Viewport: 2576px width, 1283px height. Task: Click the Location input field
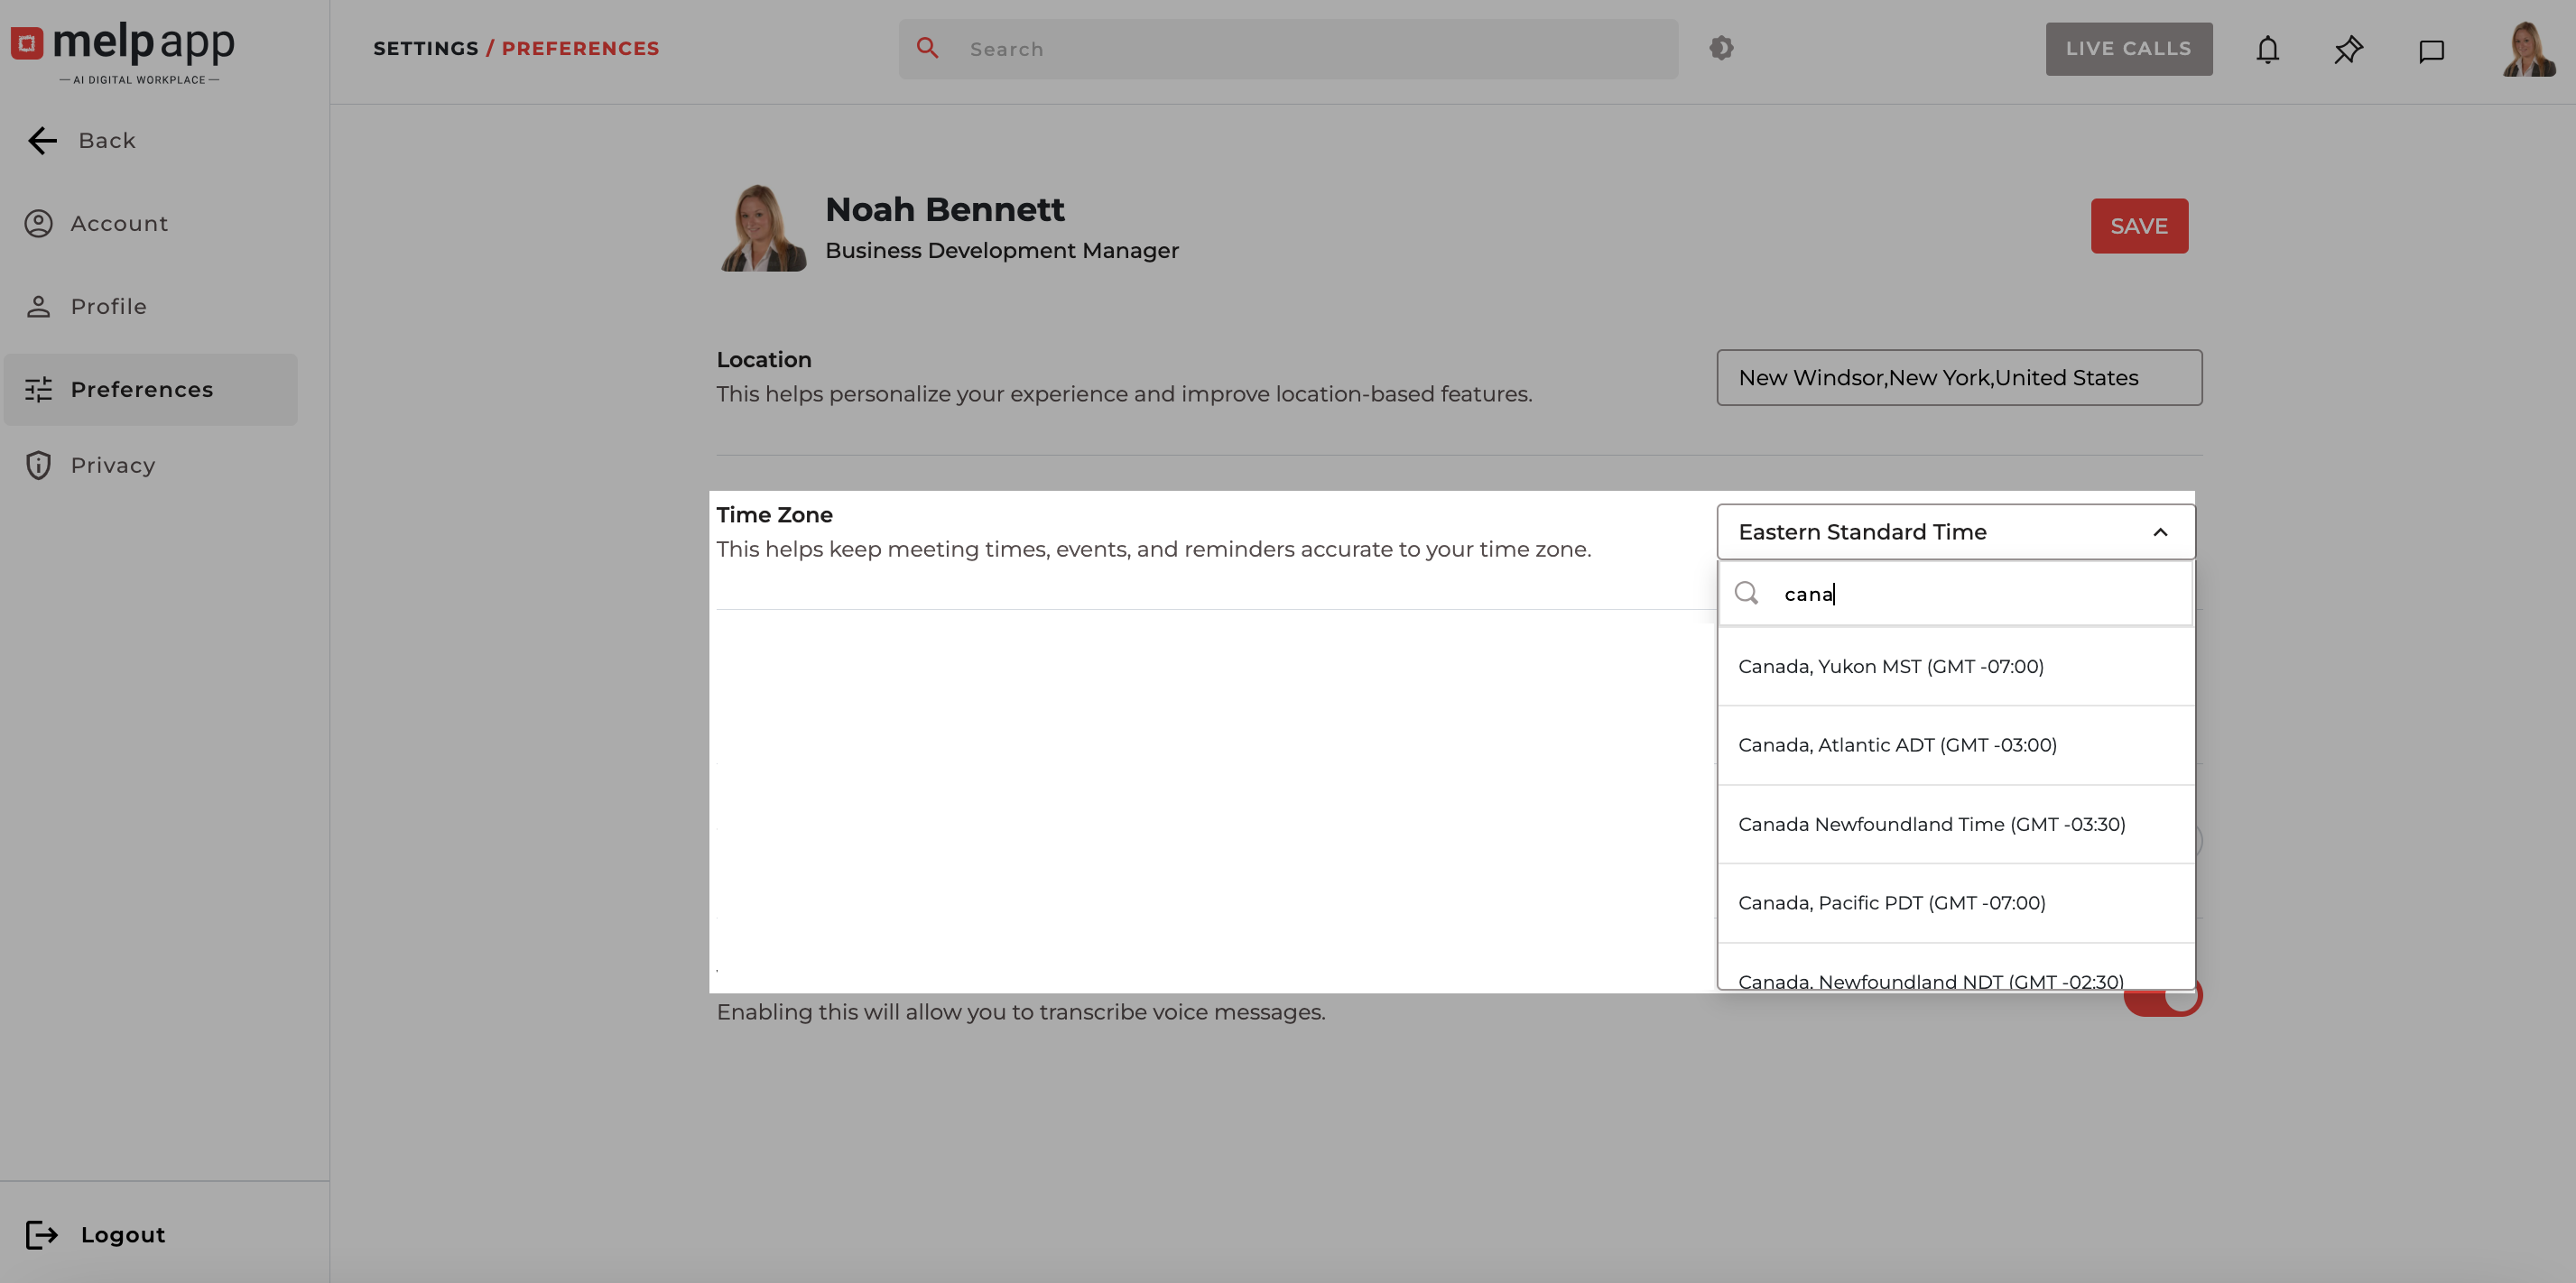(1959, 378)
